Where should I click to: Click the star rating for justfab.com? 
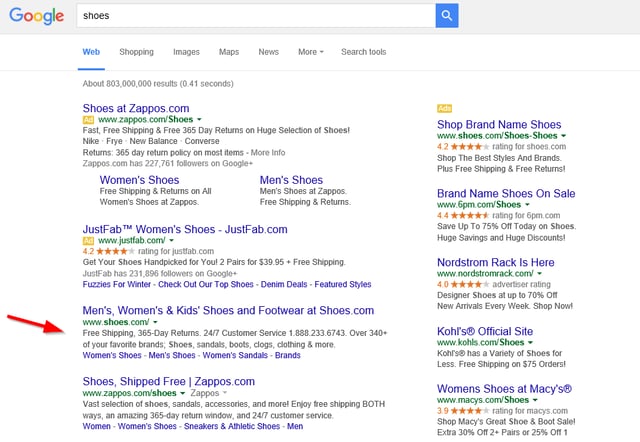click(116, 251)
